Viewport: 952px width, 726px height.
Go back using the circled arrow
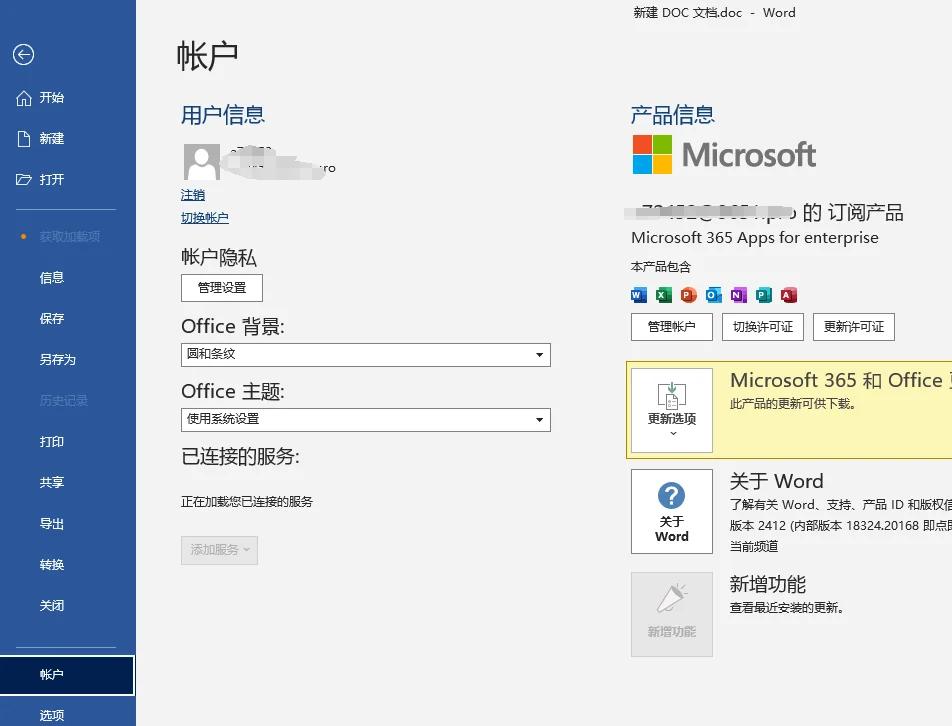tap(24, 55)
